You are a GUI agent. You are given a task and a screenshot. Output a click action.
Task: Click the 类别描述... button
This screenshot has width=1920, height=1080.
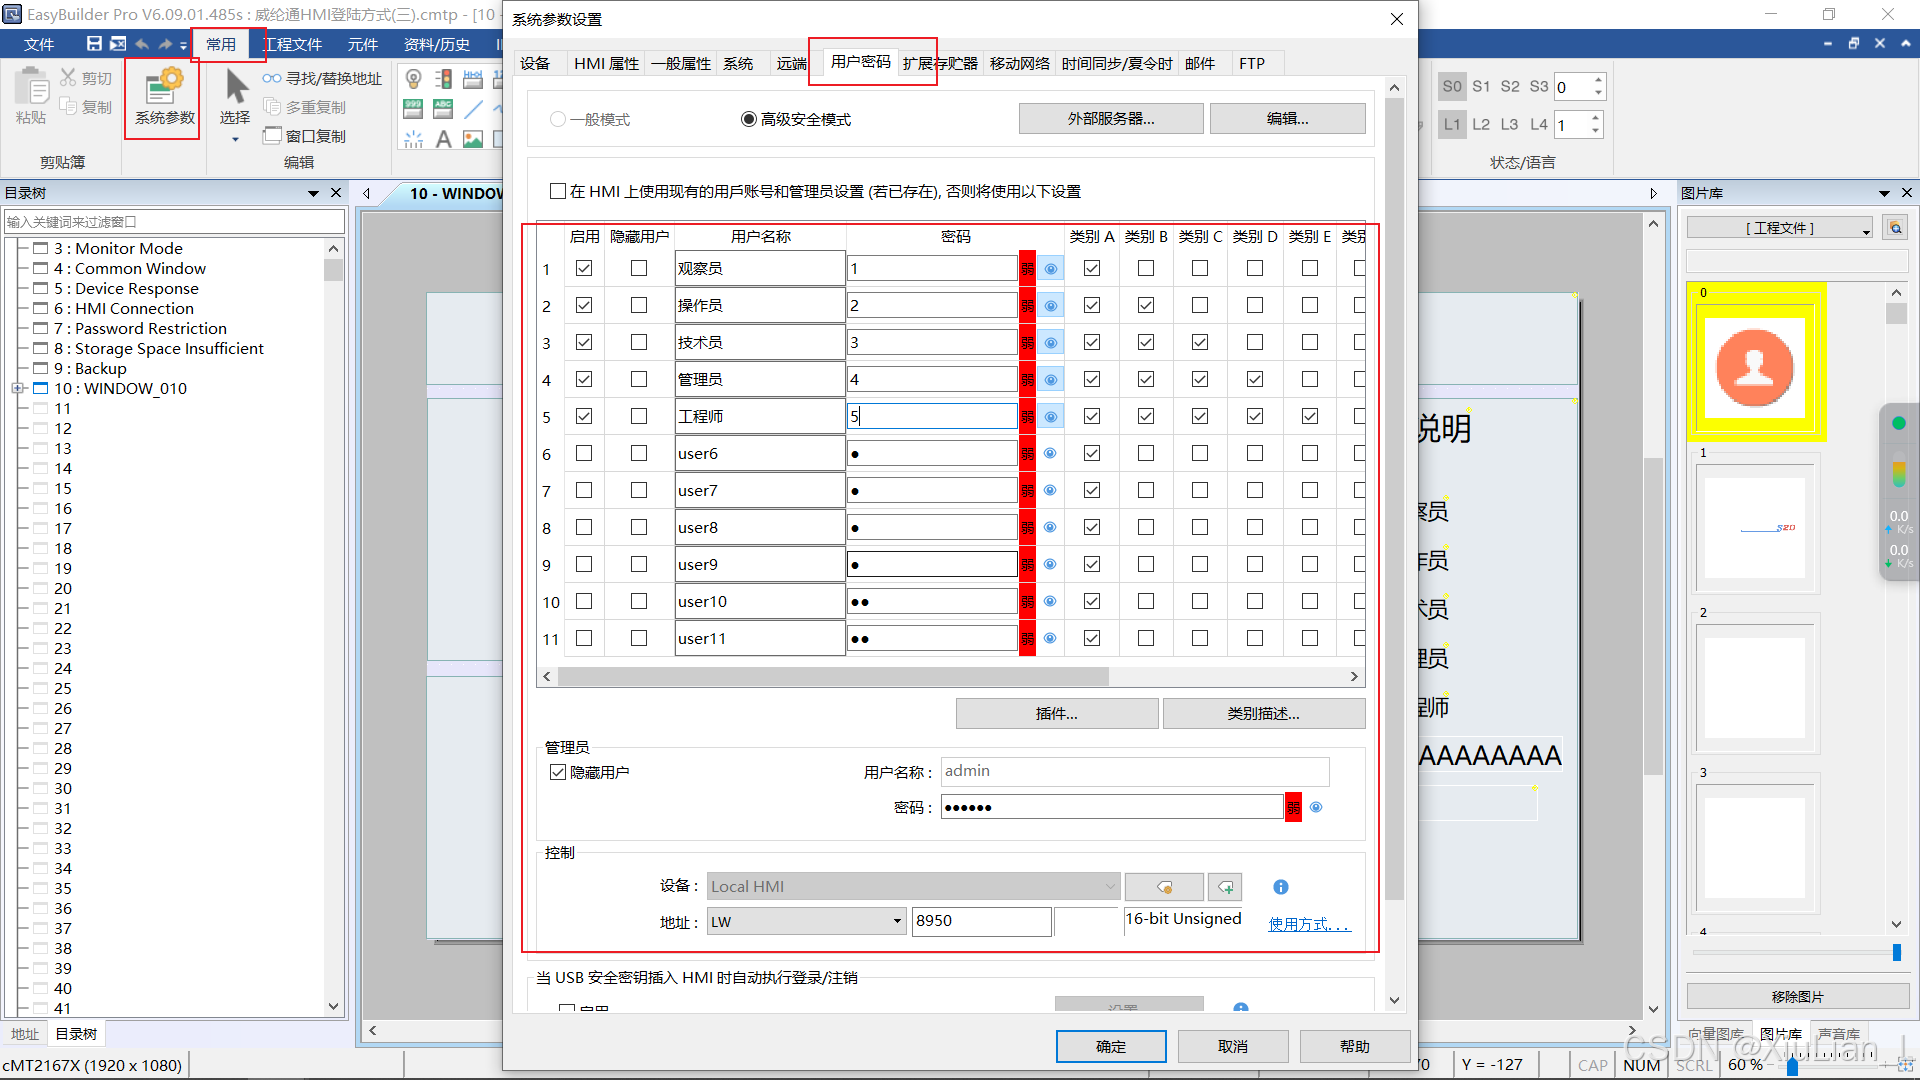(x=1263, y=713)
